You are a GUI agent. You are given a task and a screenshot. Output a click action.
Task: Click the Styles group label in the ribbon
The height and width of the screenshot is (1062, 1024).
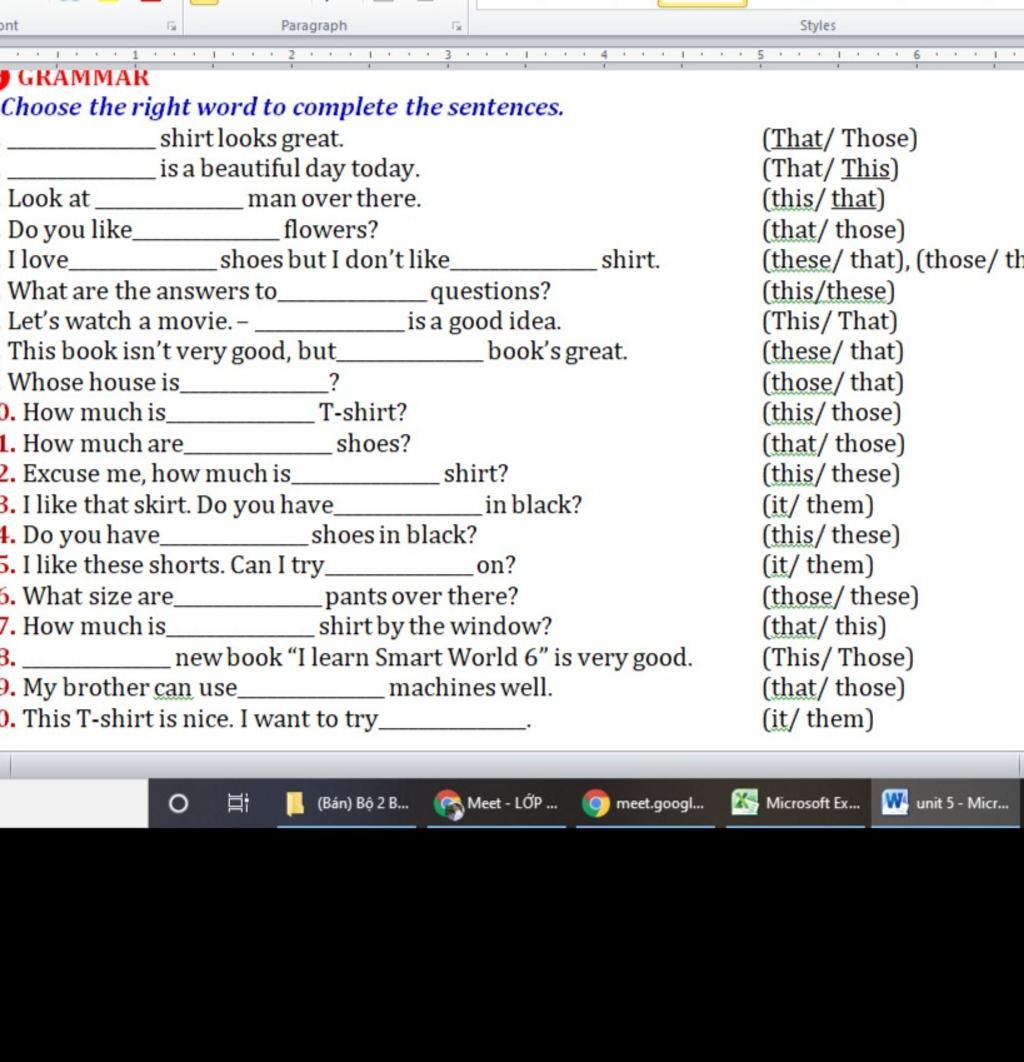point(817,26)
